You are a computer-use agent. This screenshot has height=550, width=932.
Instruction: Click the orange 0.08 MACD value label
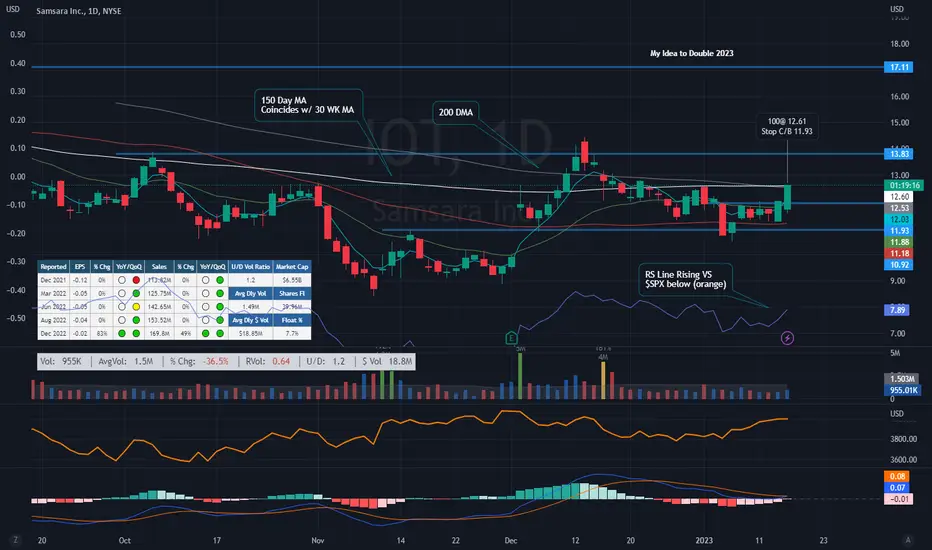click(897, 476)
